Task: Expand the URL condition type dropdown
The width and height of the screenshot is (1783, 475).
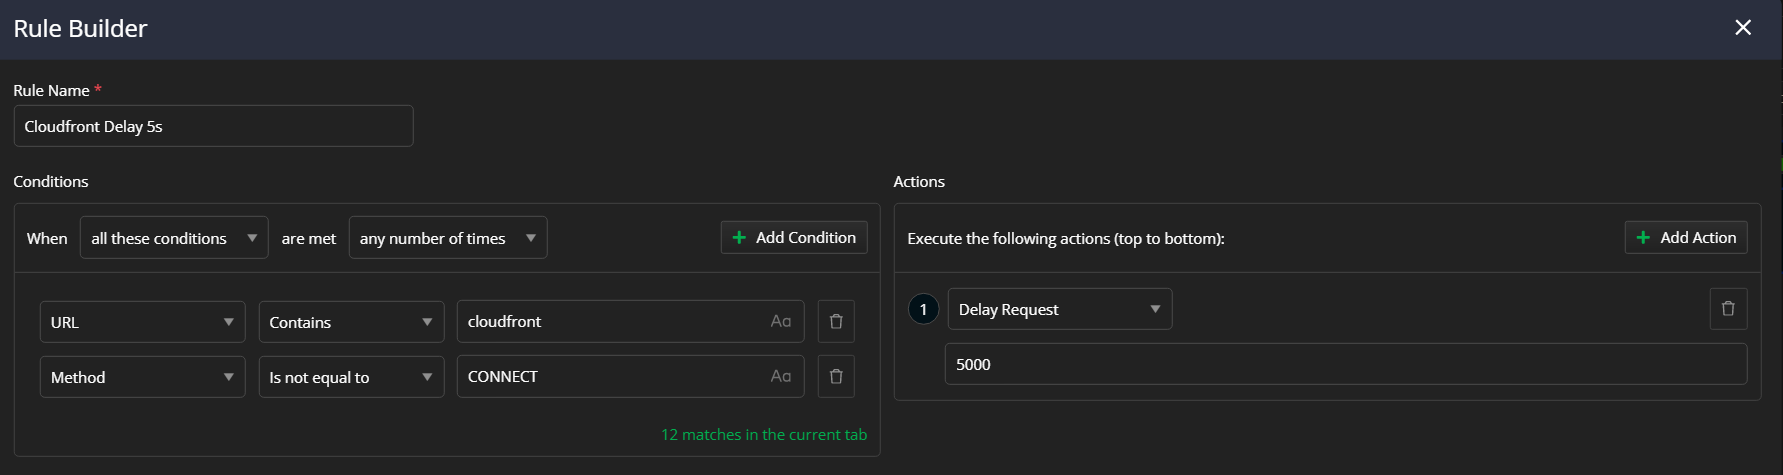Action: coord(142,322)
